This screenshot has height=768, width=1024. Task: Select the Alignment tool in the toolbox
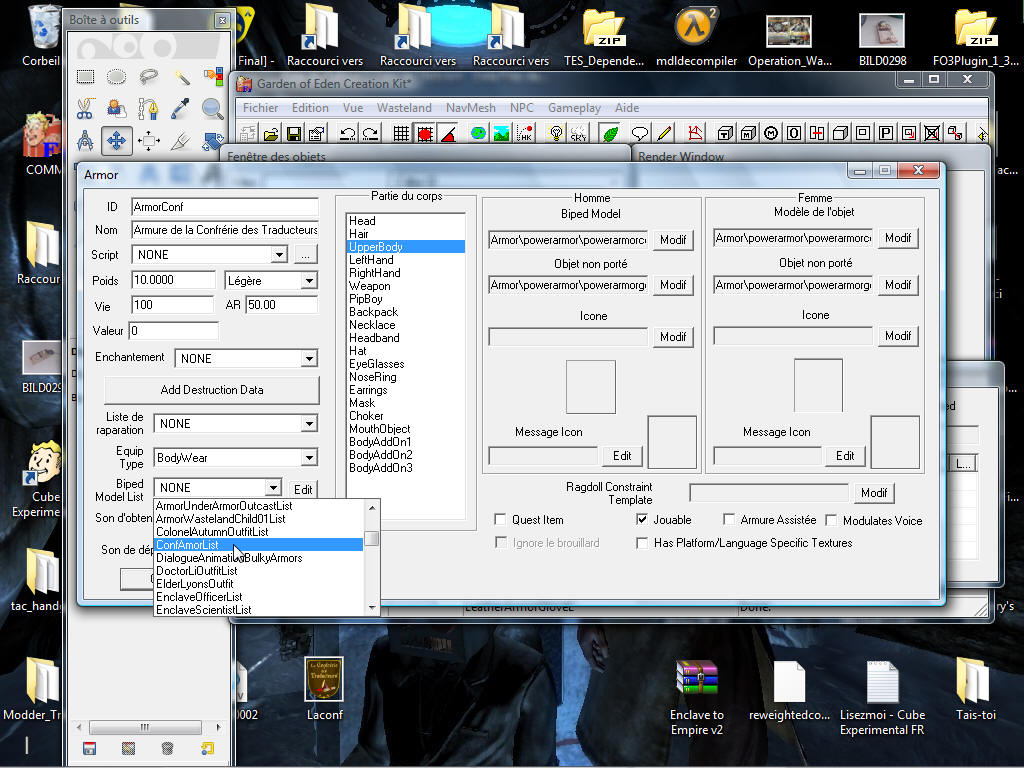click(149, 140)
